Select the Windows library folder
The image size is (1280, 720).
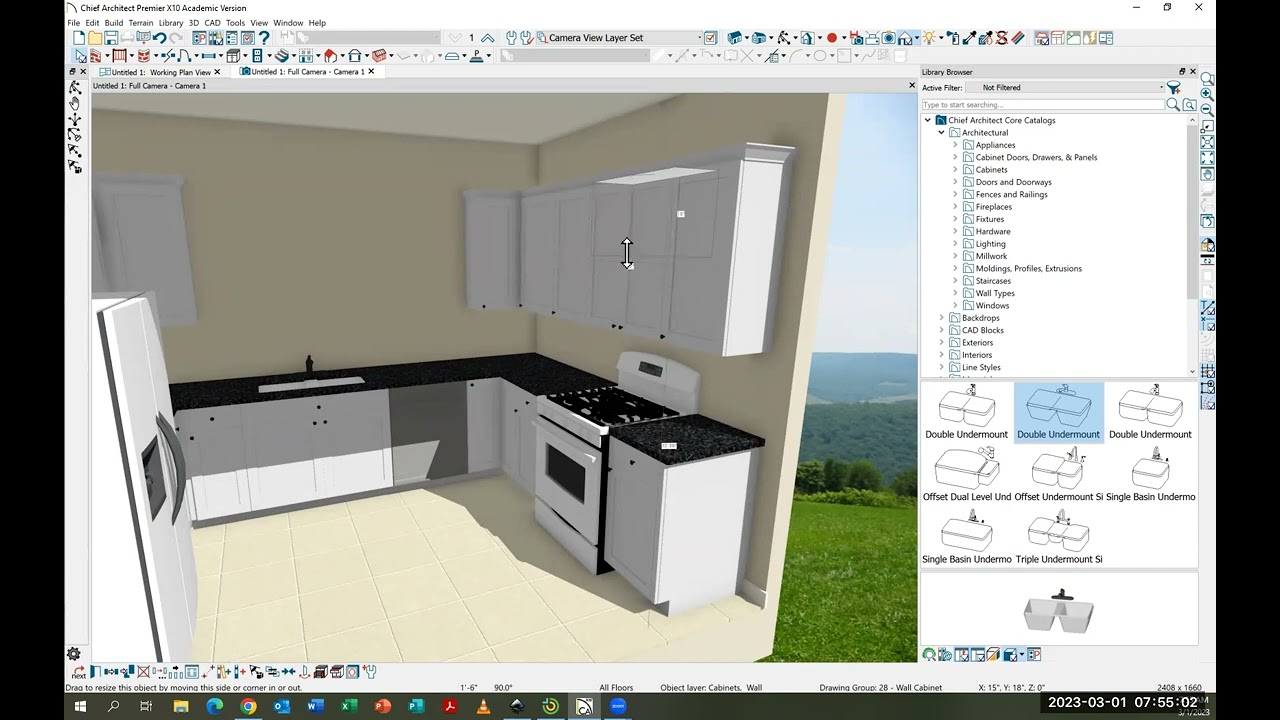992,305
